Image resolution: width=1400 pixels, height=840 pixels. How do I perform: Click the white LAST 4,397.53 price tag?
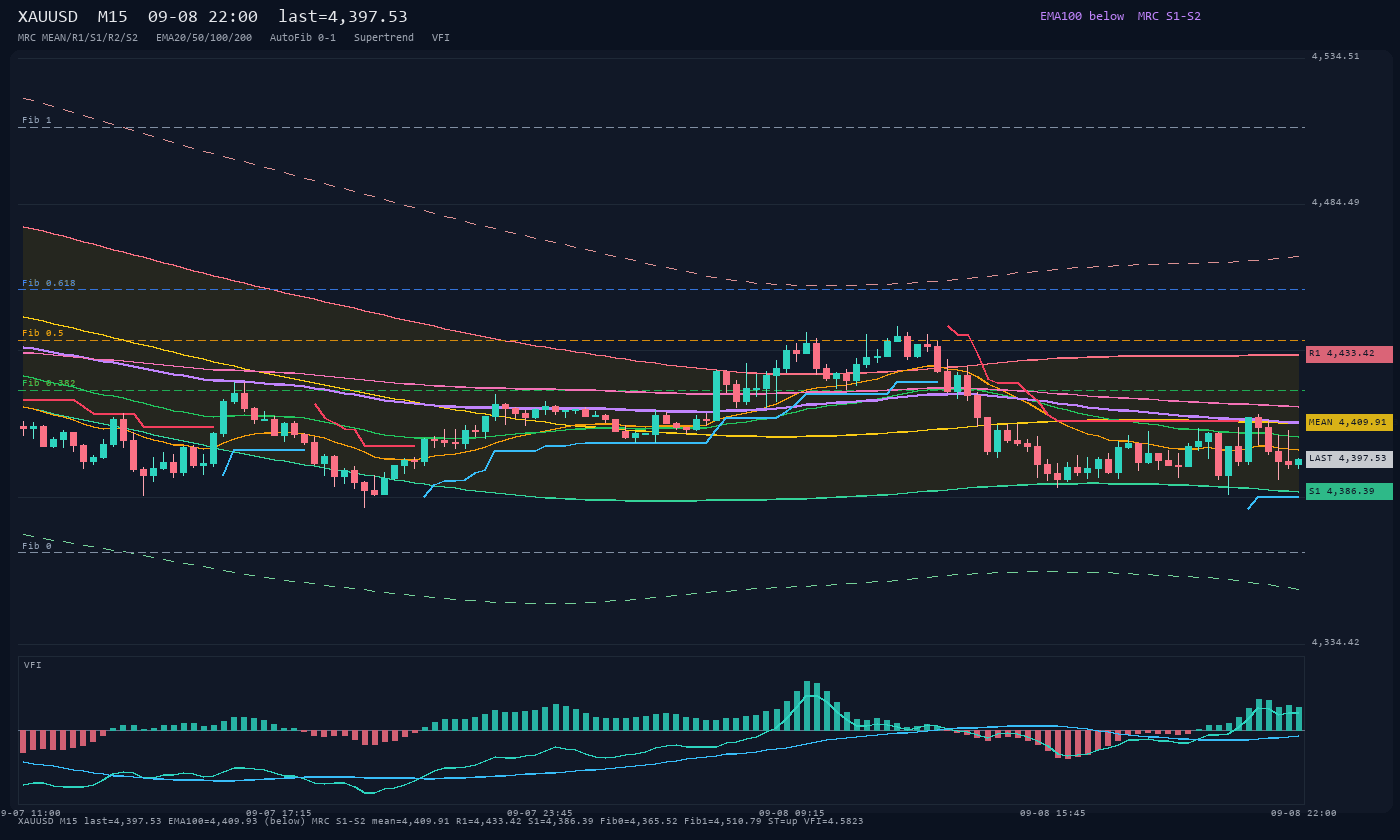pos(1349,459)
